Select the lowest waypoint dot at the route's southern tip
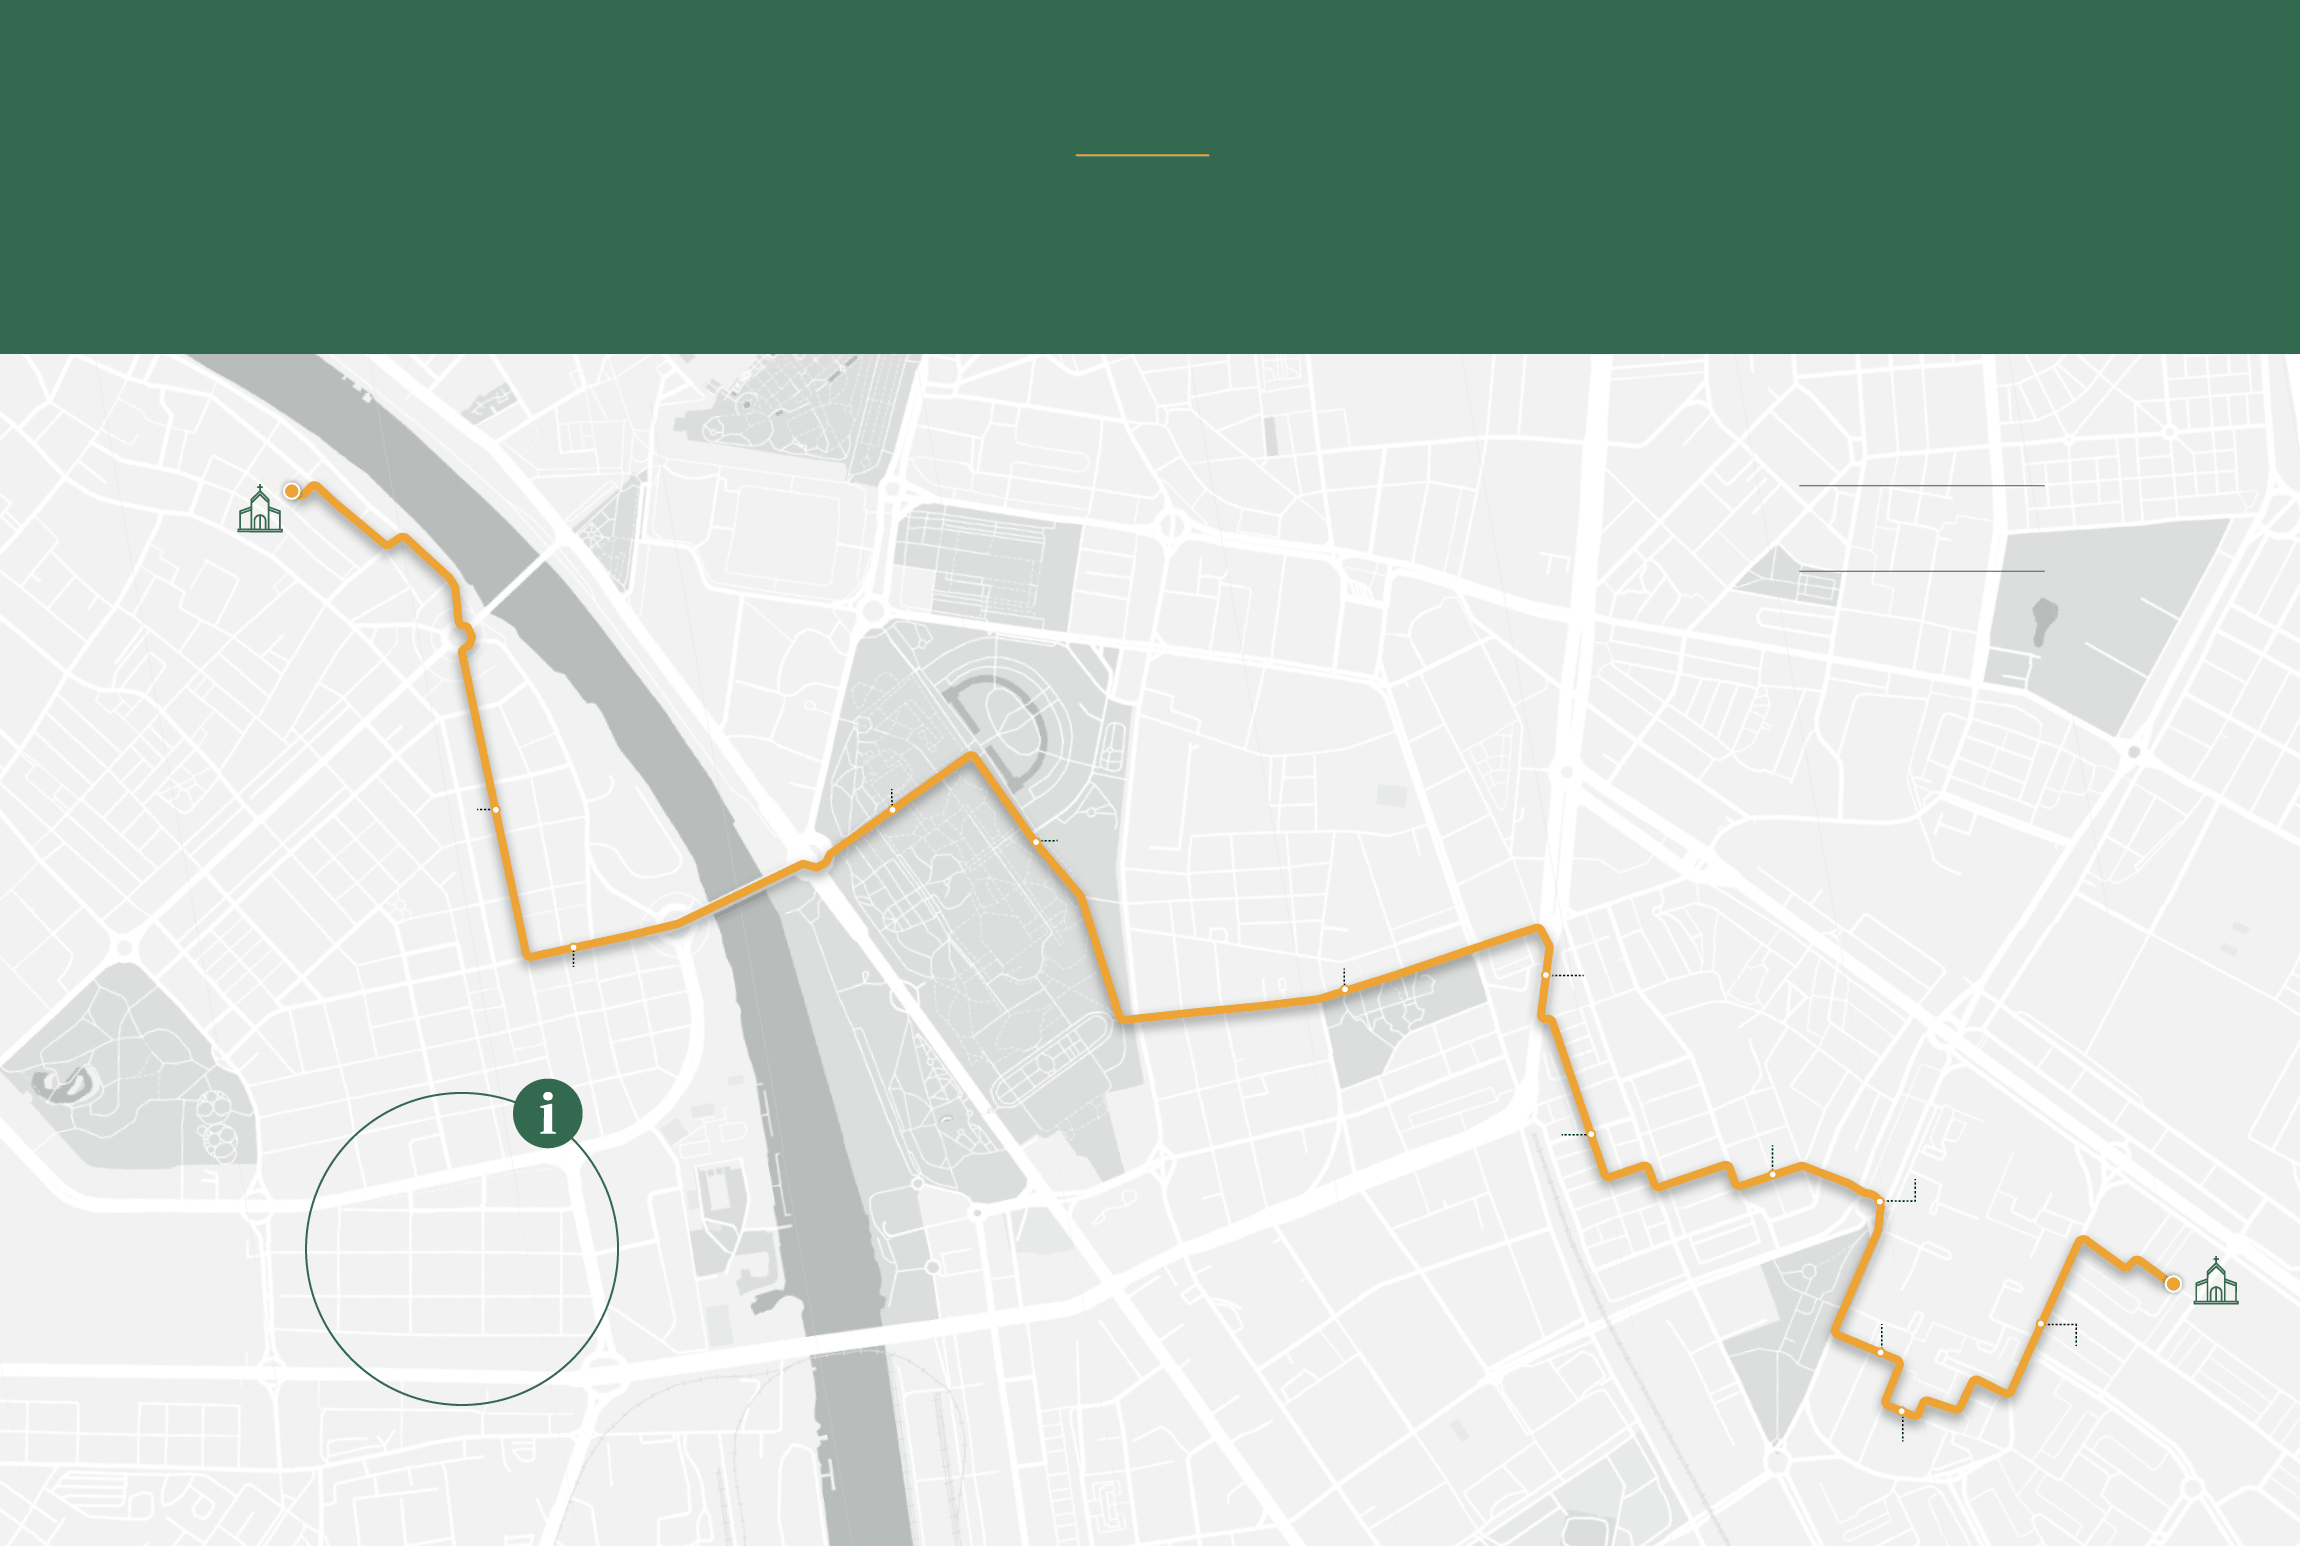 click(x=1901, y=1411)
